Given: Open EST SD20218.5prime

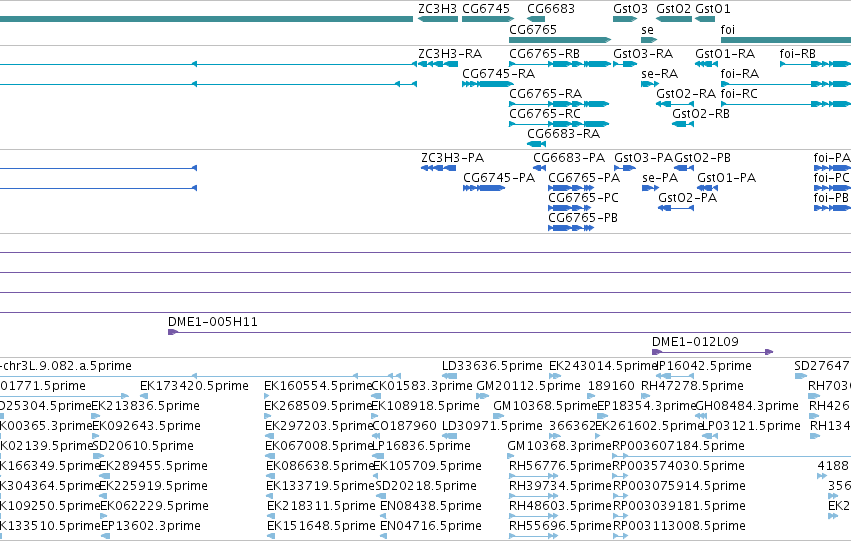Looking at the screenshot, I should (426, 486).
